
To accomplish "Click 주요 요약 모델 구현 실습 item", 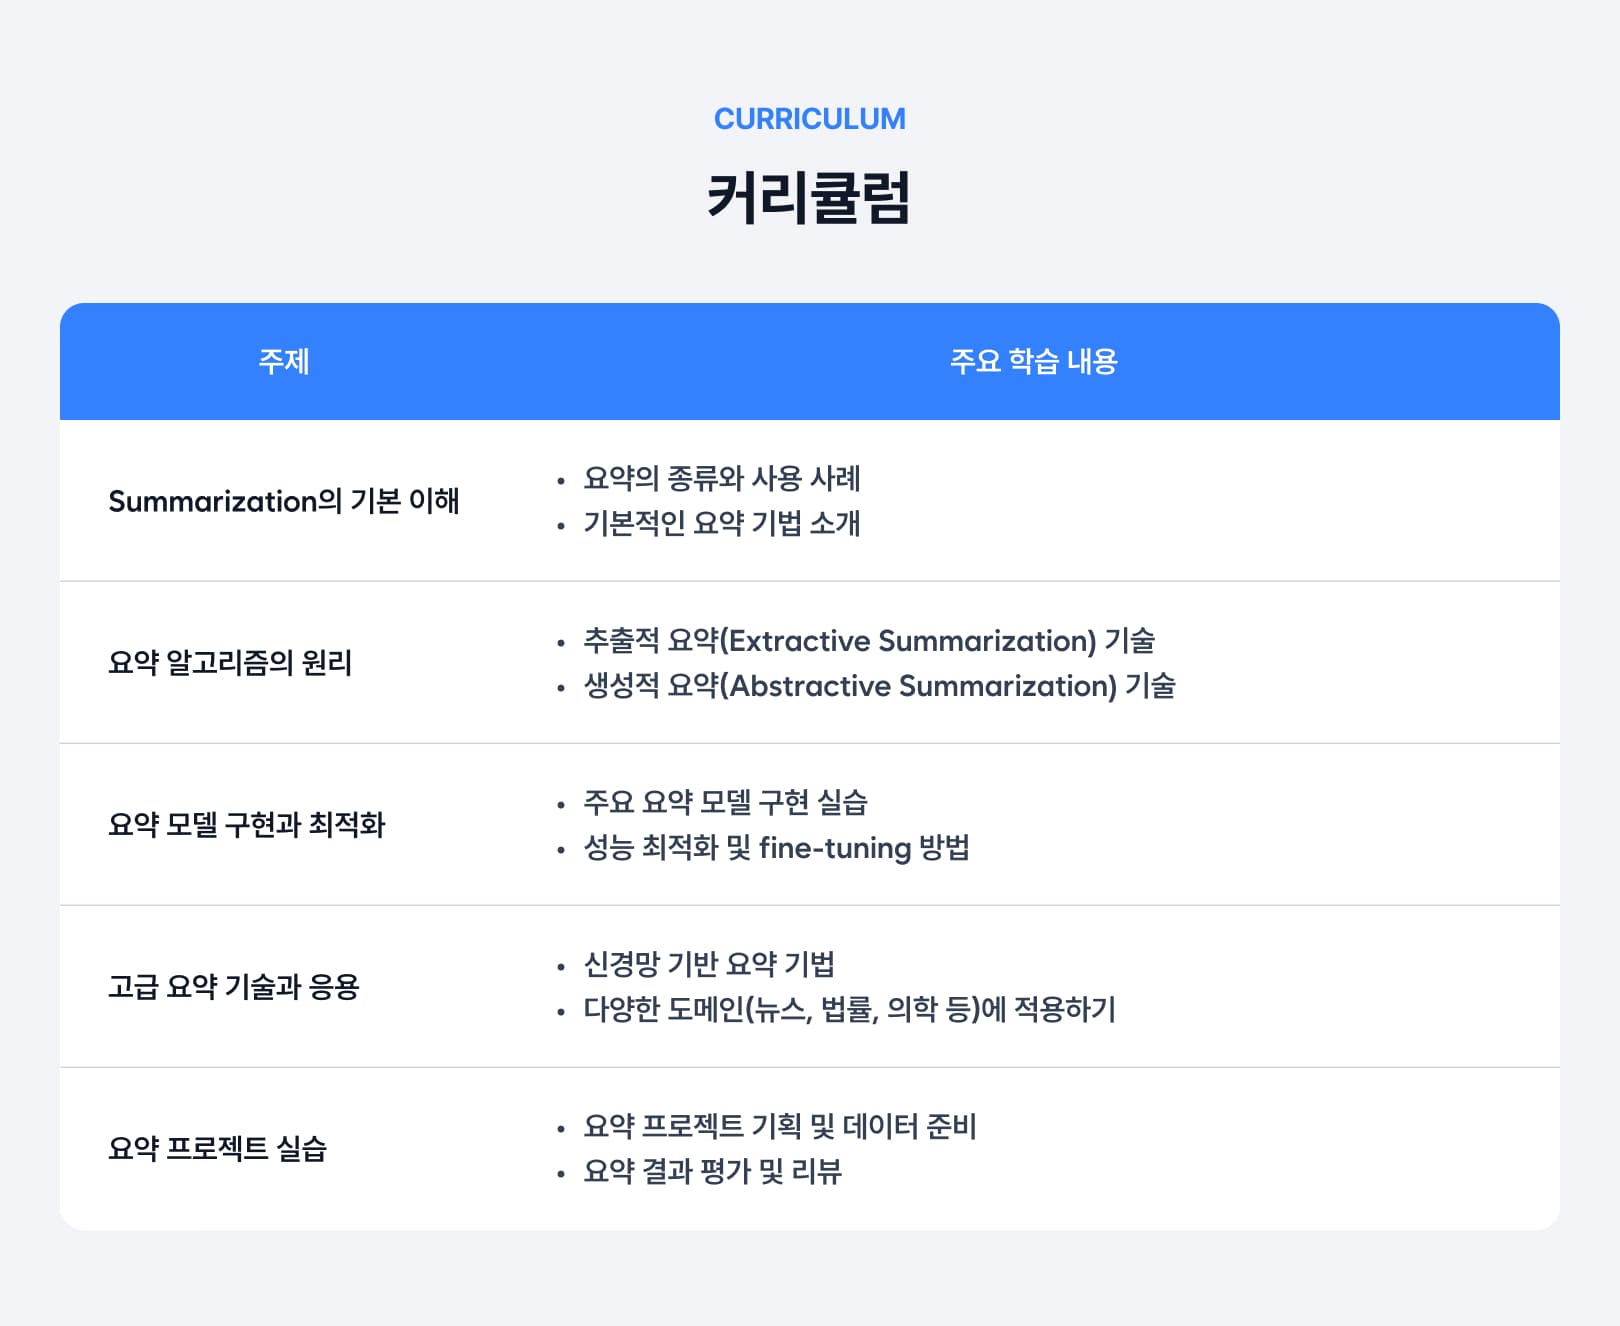I will (725, 802).
